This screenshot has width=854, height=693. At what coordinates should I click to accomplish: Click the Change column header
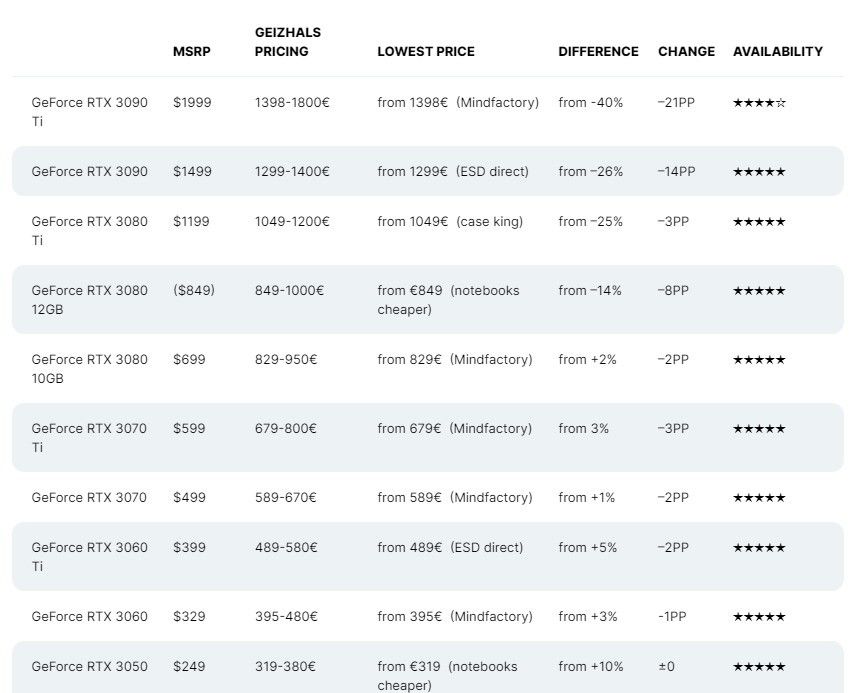pyautogui.click(x=686, y=51)
